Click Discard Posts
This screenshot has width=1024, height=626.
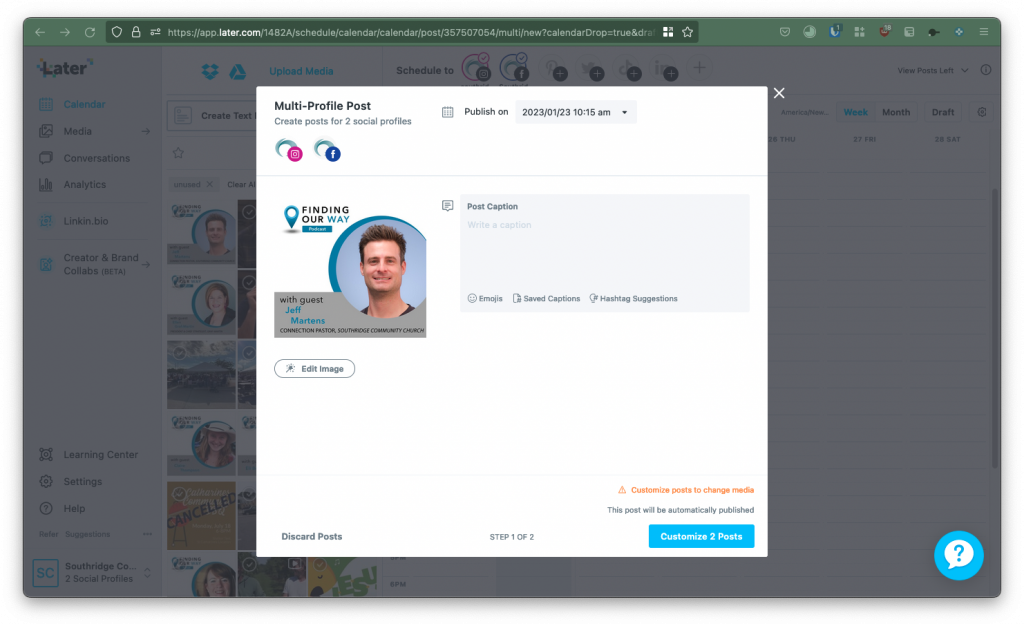point(312,537)
